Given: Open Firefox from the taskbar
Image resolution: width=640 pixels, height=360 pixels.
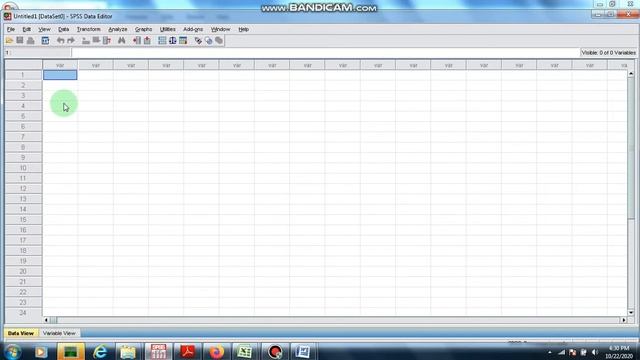Looking at the screenshot, I should click(216, 351).
